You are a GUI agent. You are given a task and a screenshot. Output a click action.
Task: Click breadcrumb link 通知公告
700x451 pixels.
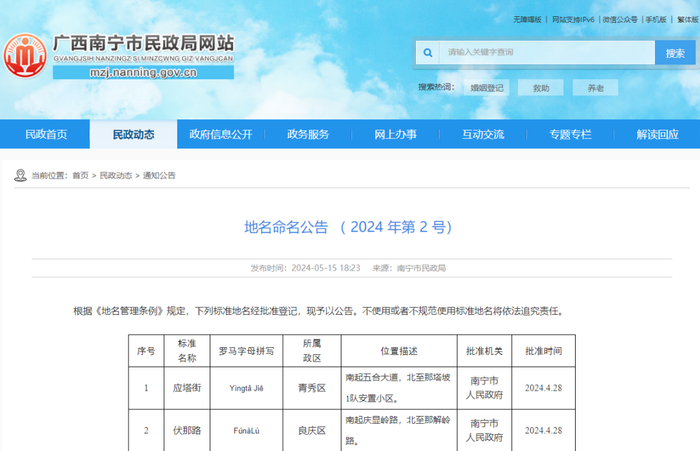coord(159,175)
